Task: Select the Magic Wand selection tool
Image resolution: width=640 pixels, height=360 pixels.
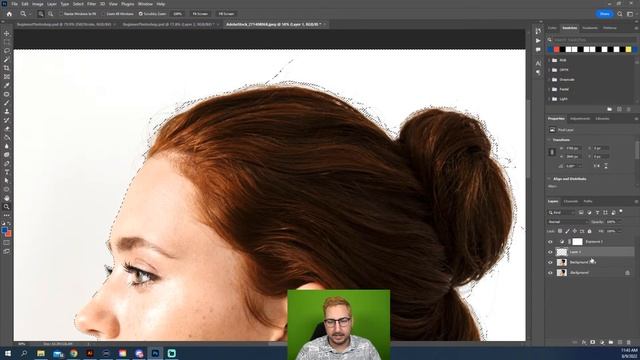Action: (x=7, y=59)
